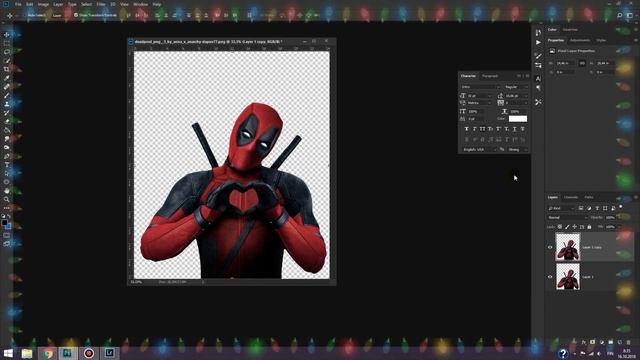Lock layer position icon
The height and width of the screenshot is (360, 640).
(574, 227)
